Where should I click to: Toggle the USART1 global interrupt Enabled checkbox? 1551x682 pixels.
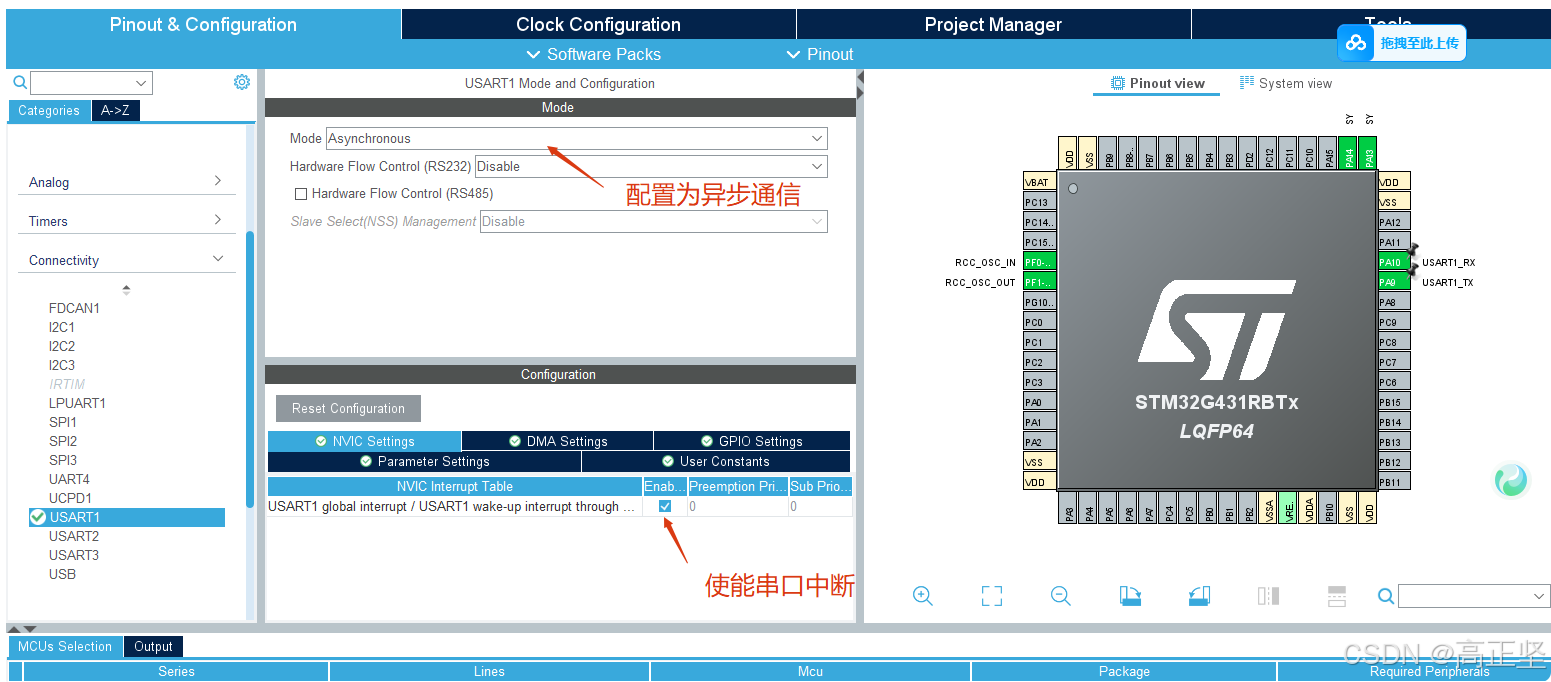665,507
